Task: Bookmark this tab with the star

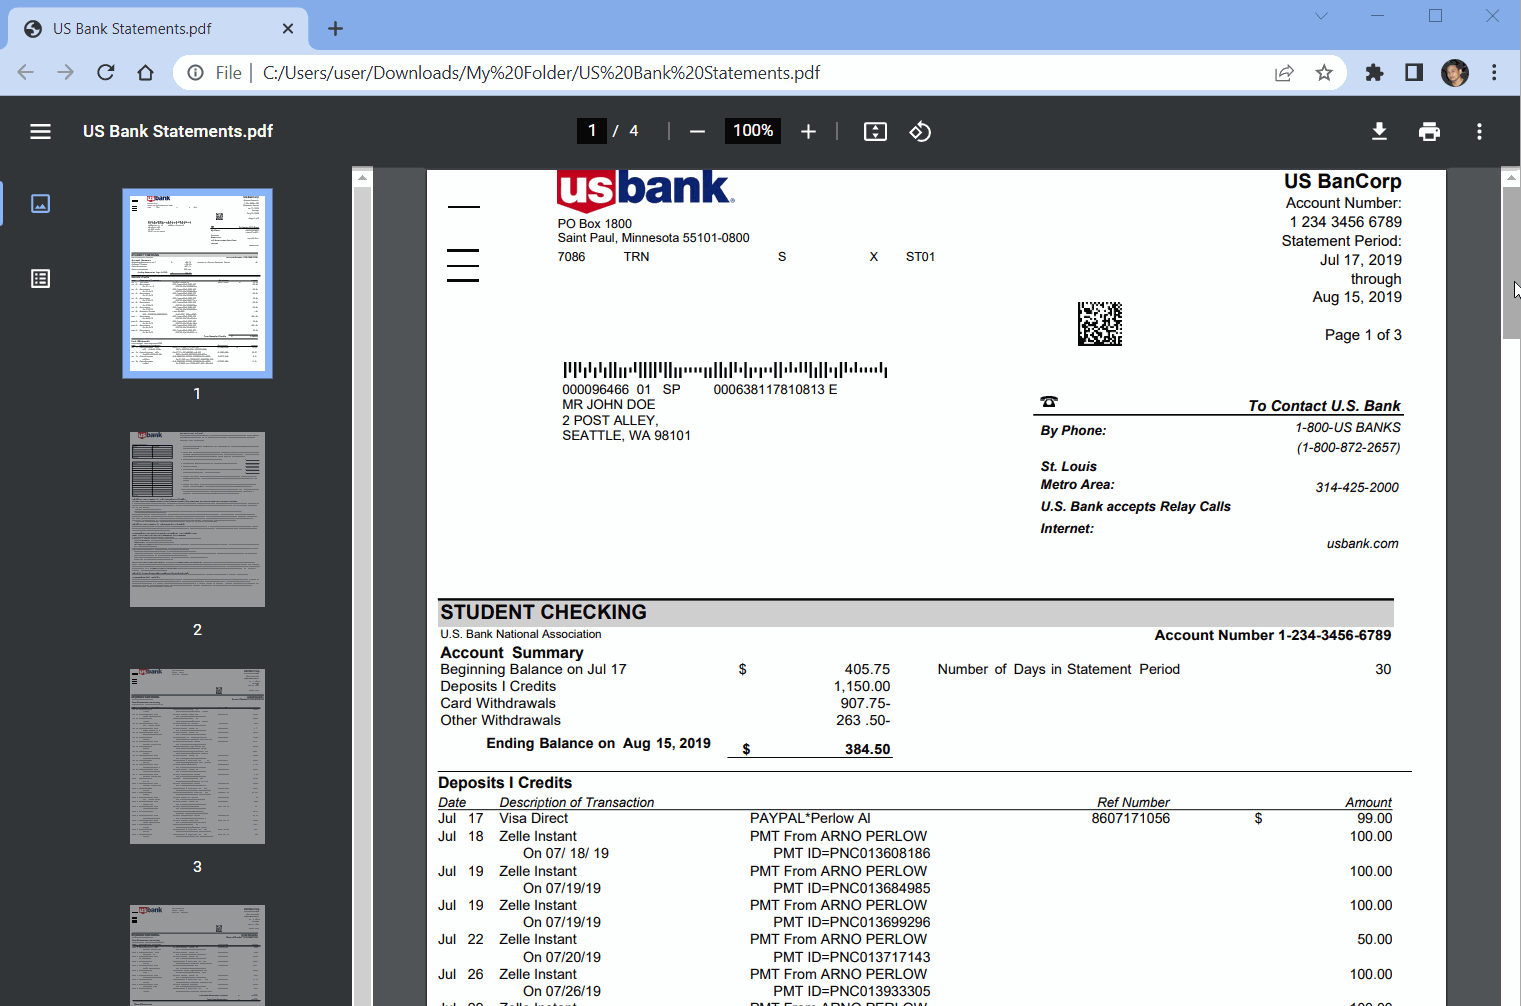Action: (x=1324, y=72)
